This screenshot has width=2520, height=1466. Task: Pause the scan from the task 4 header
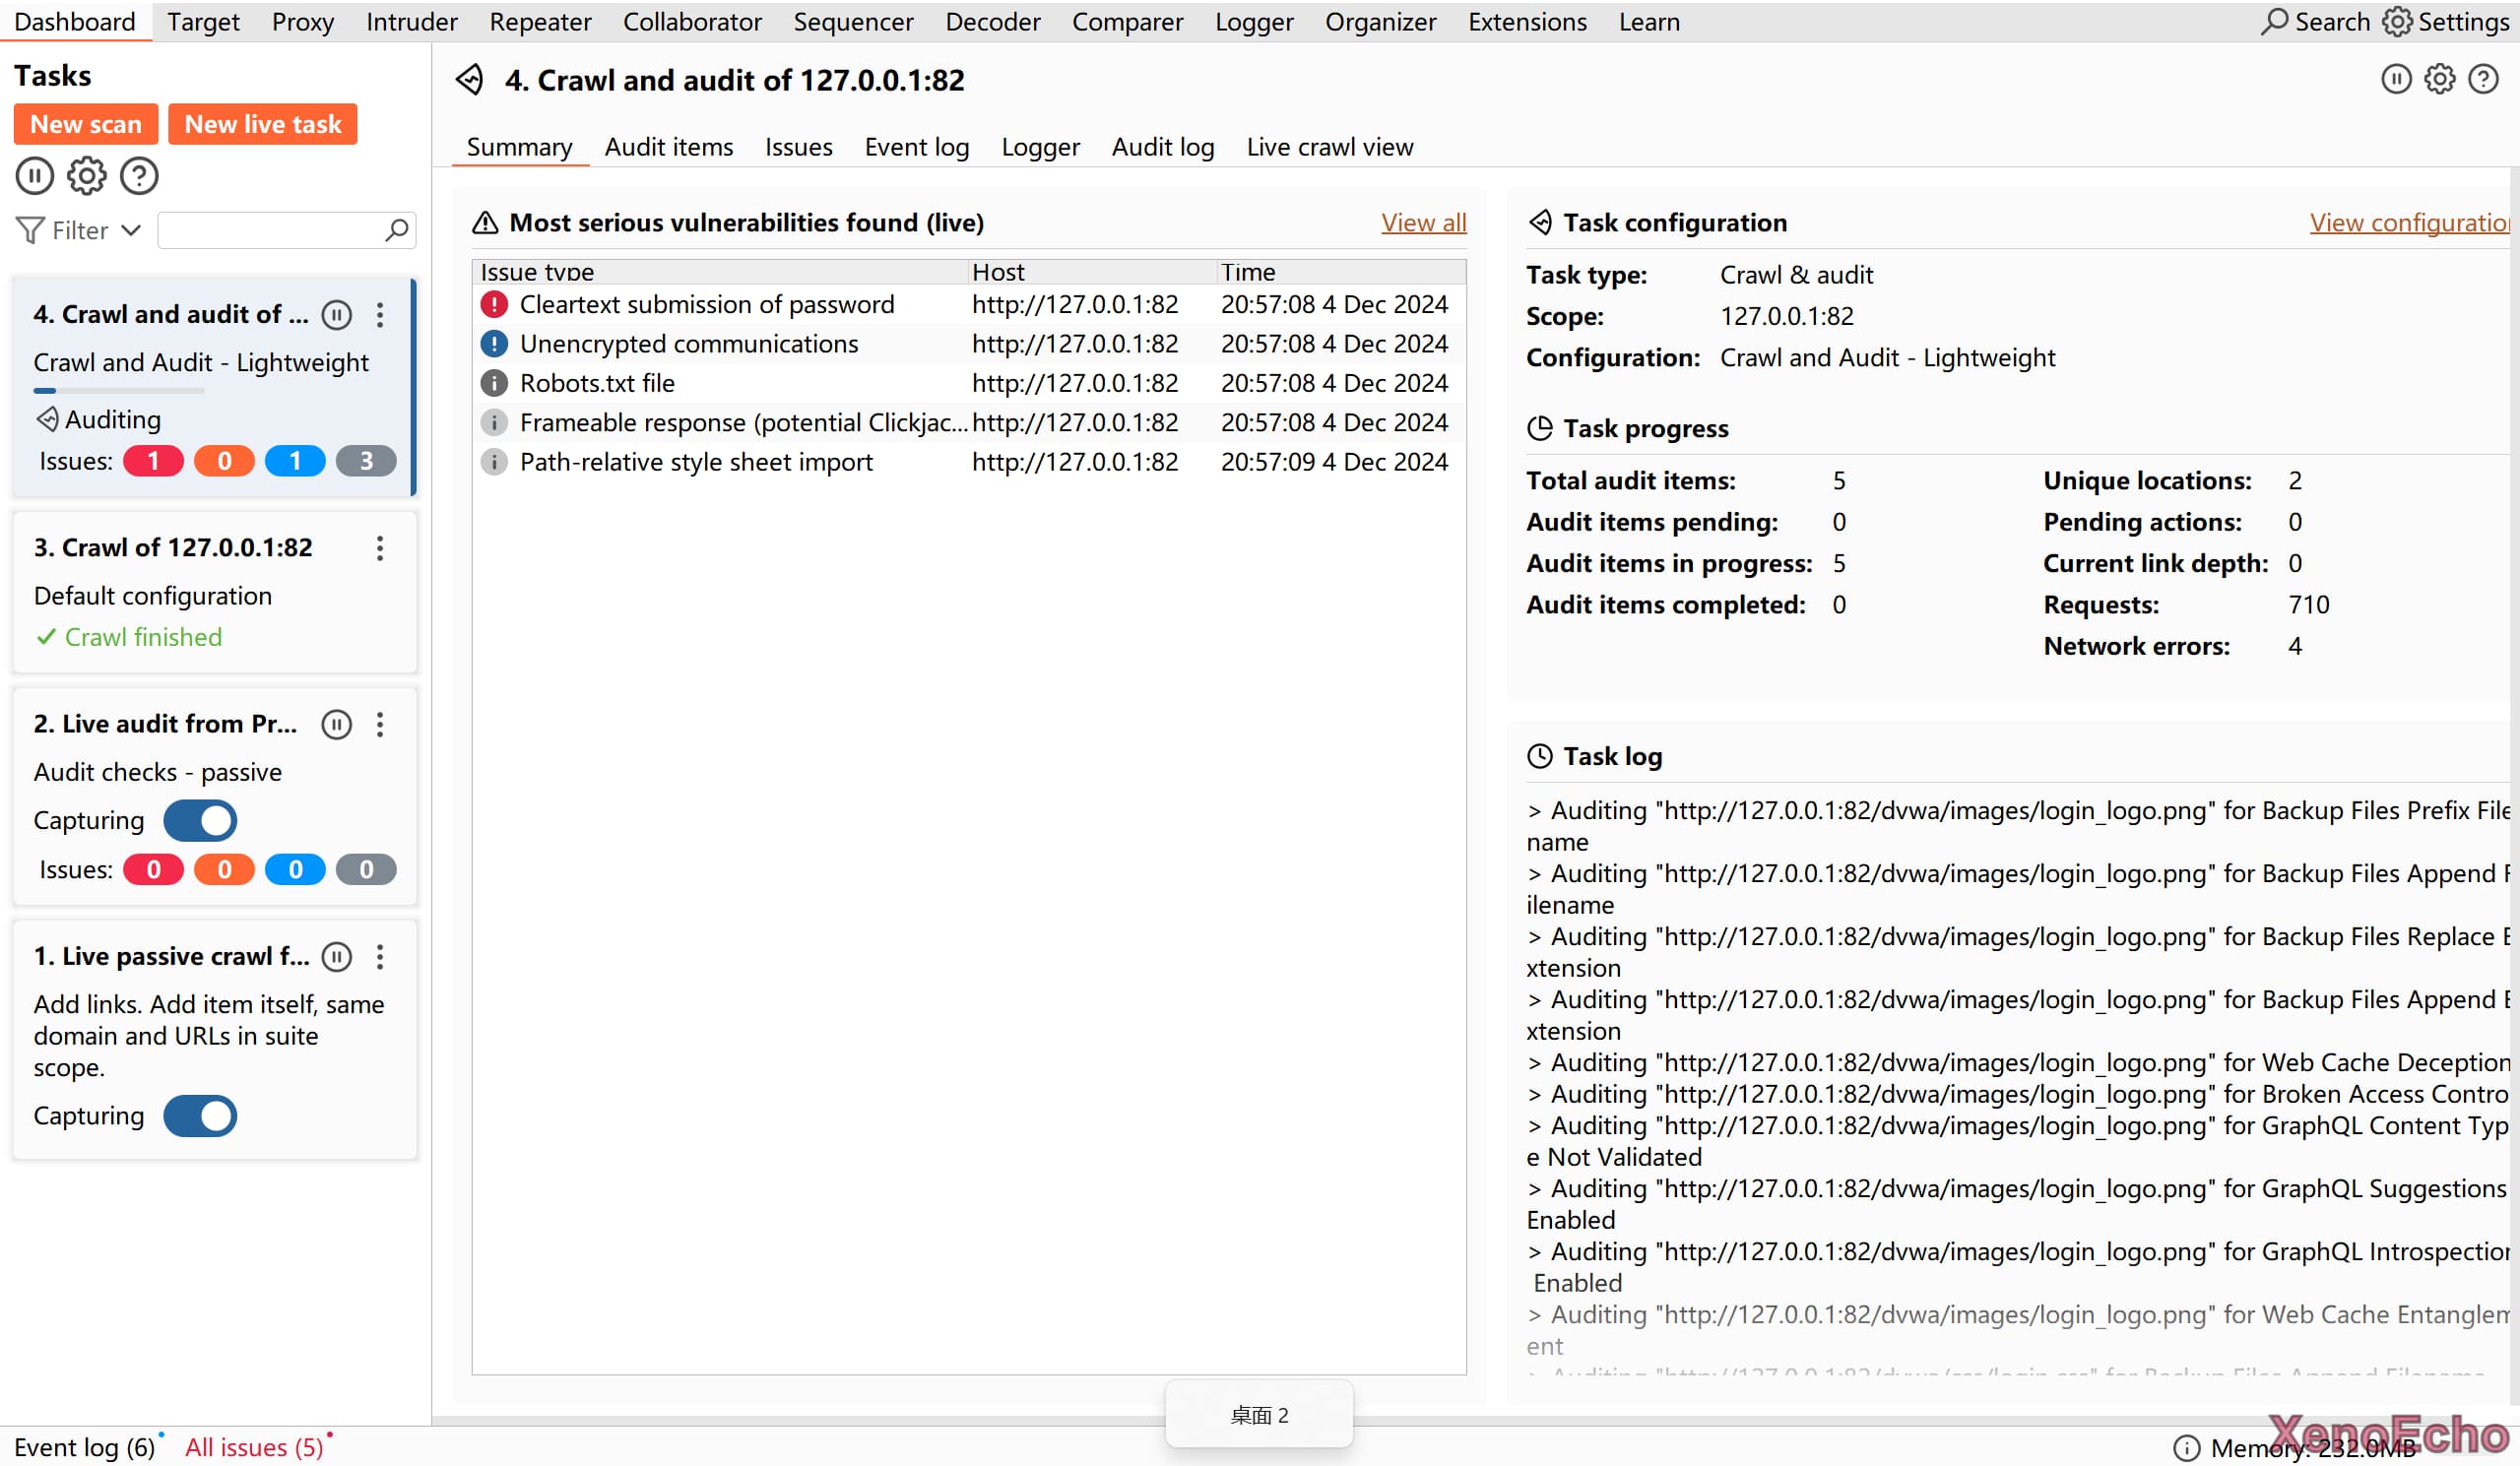[2395, 79]
